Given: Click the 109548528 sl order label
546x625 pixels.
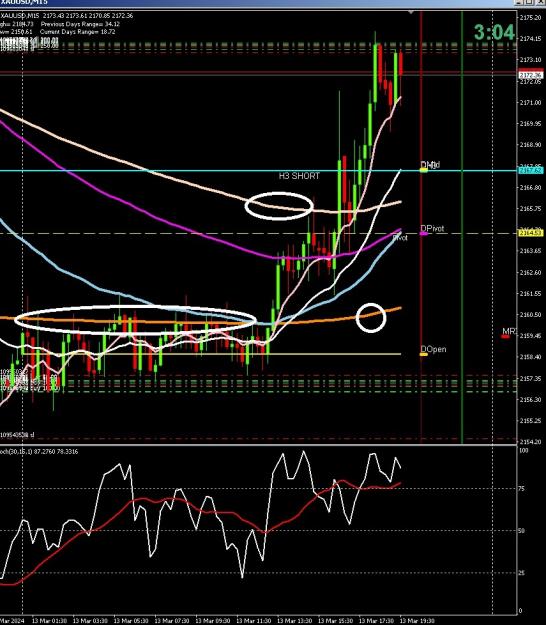Looking at the screenshot, I should point(17,435).
